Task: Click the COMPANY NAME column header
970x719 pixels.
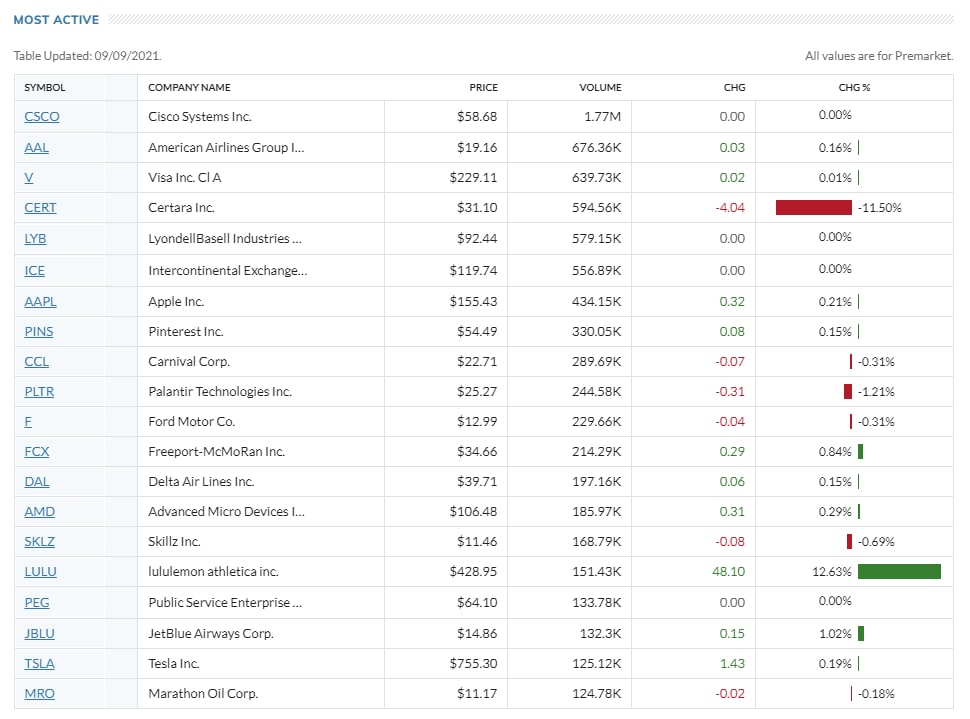Action: [x=189, y=87]
